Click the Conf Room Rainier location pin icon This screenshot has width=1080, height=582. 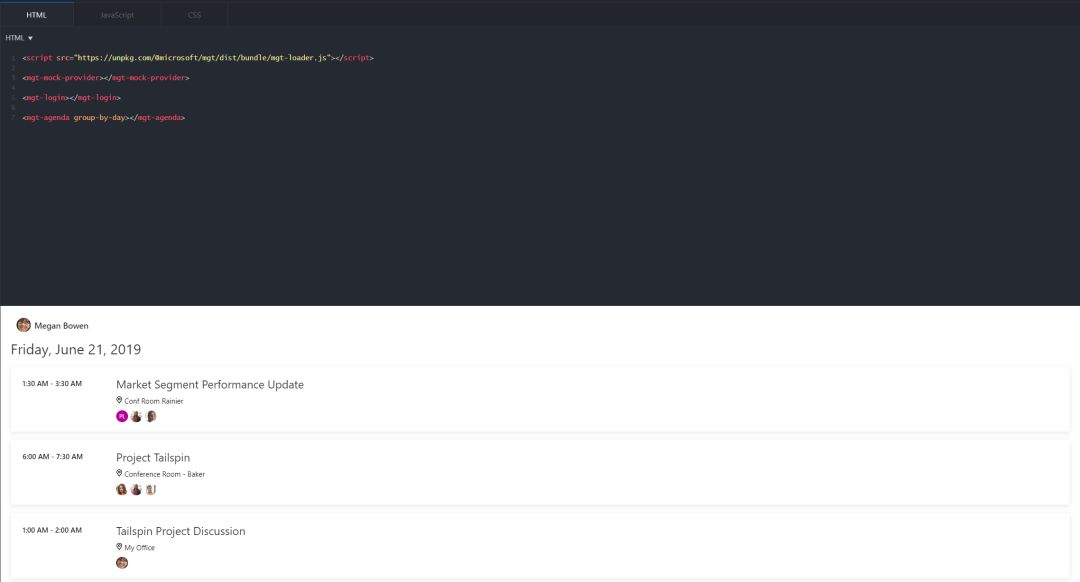coord(119,400)
